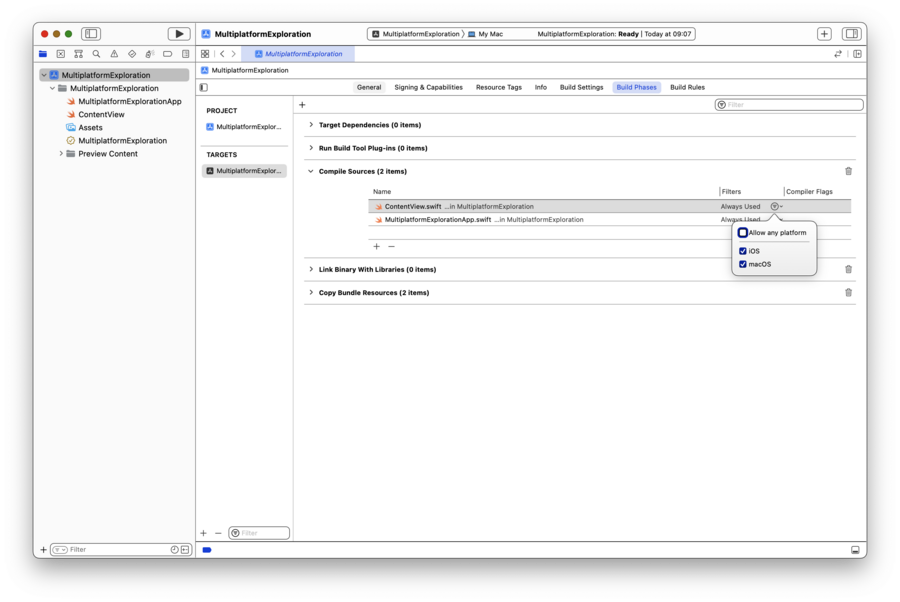Open the Find navigator magnifier icon
Viewport: 900px width, 602px height.
[96, 54]
